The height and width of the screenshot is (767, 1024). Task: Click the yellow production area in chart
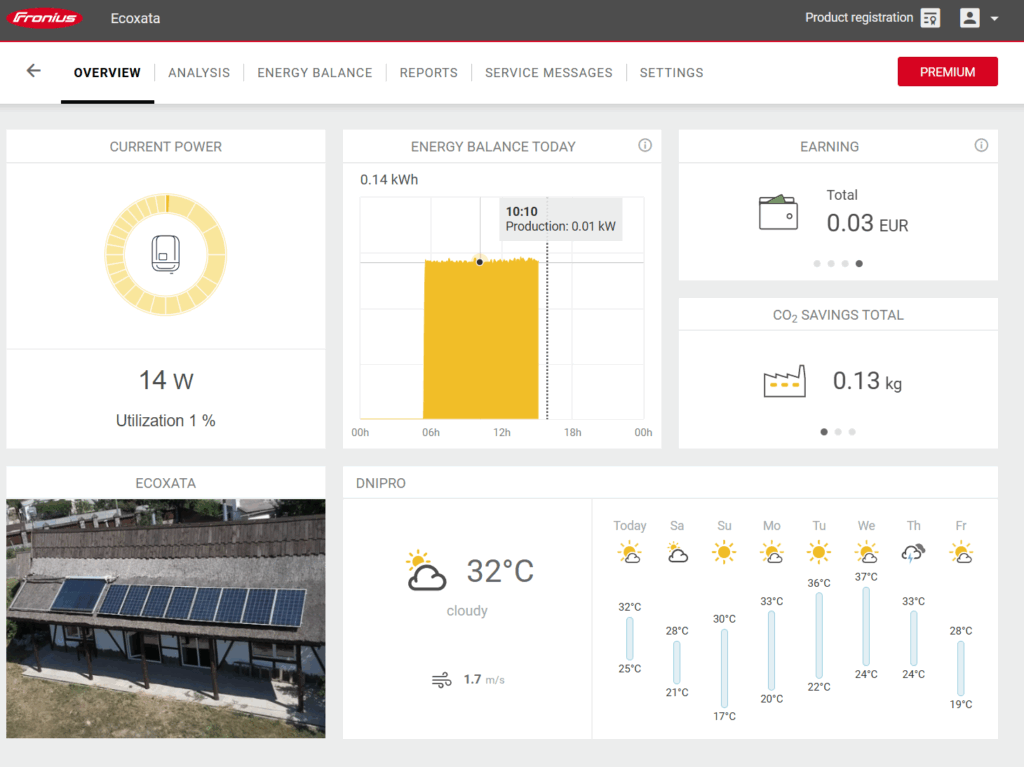coord(481,339)
